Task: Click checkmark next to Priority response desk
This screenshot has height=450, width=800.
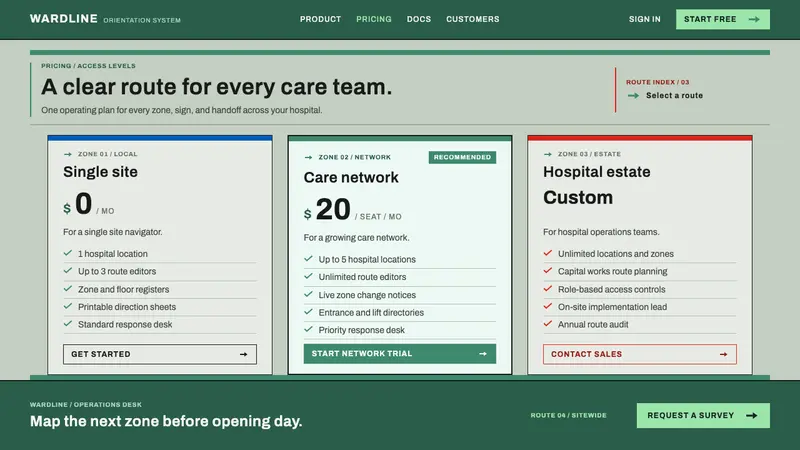Action: click(x=308, y=329)
